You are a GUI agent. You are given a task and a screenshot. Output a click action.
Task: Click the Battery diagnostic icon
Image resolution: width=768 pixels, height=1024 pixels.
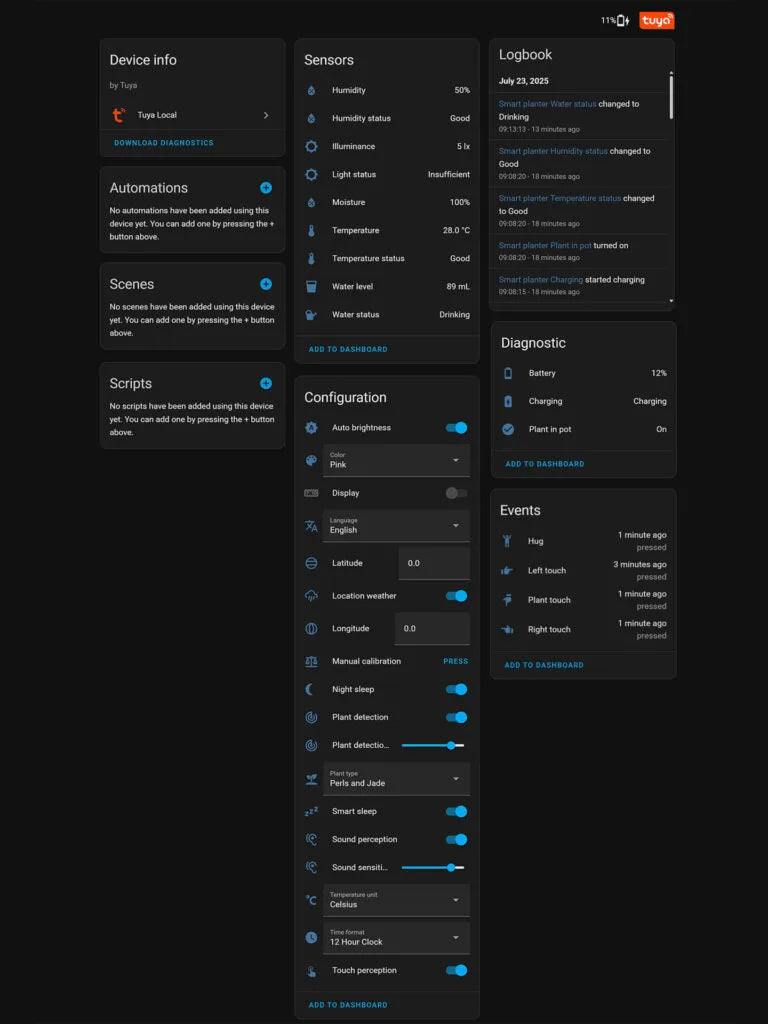tap(508, 373)
